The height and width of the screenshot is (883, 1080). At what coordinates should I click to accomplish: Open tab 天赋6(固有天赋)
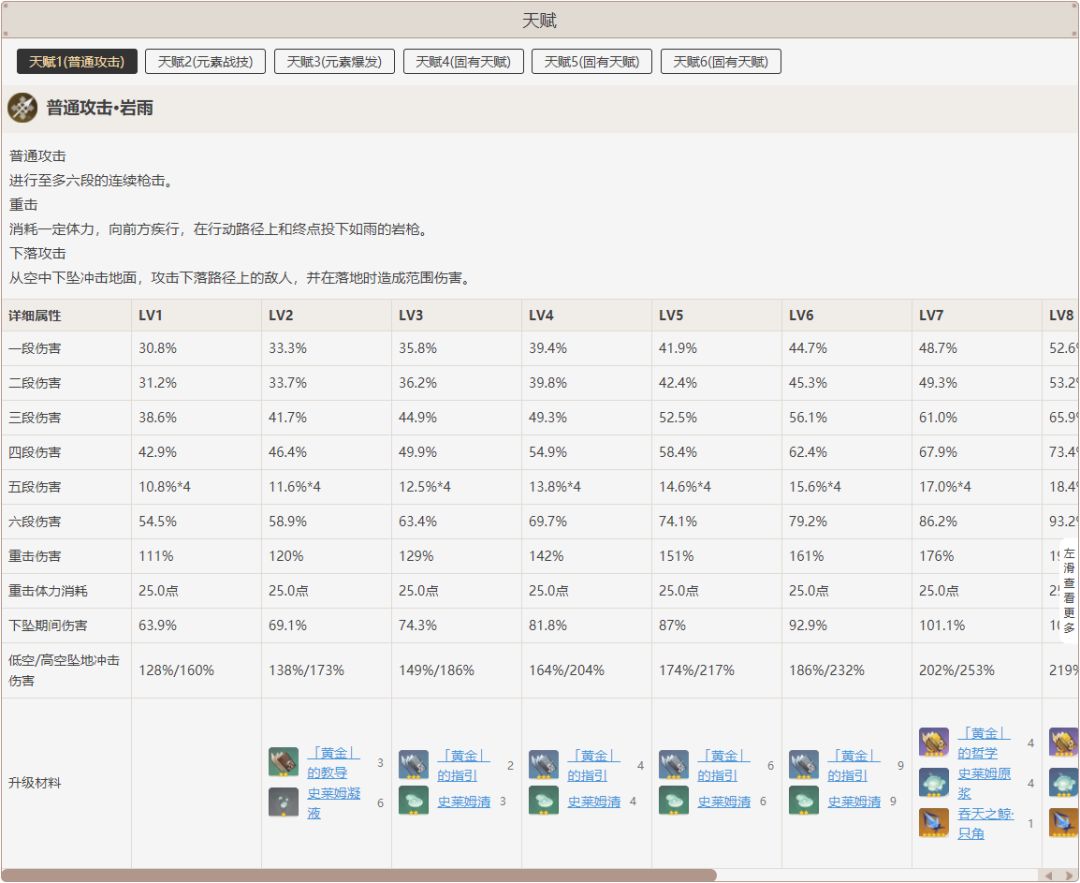tap(720, 61)
